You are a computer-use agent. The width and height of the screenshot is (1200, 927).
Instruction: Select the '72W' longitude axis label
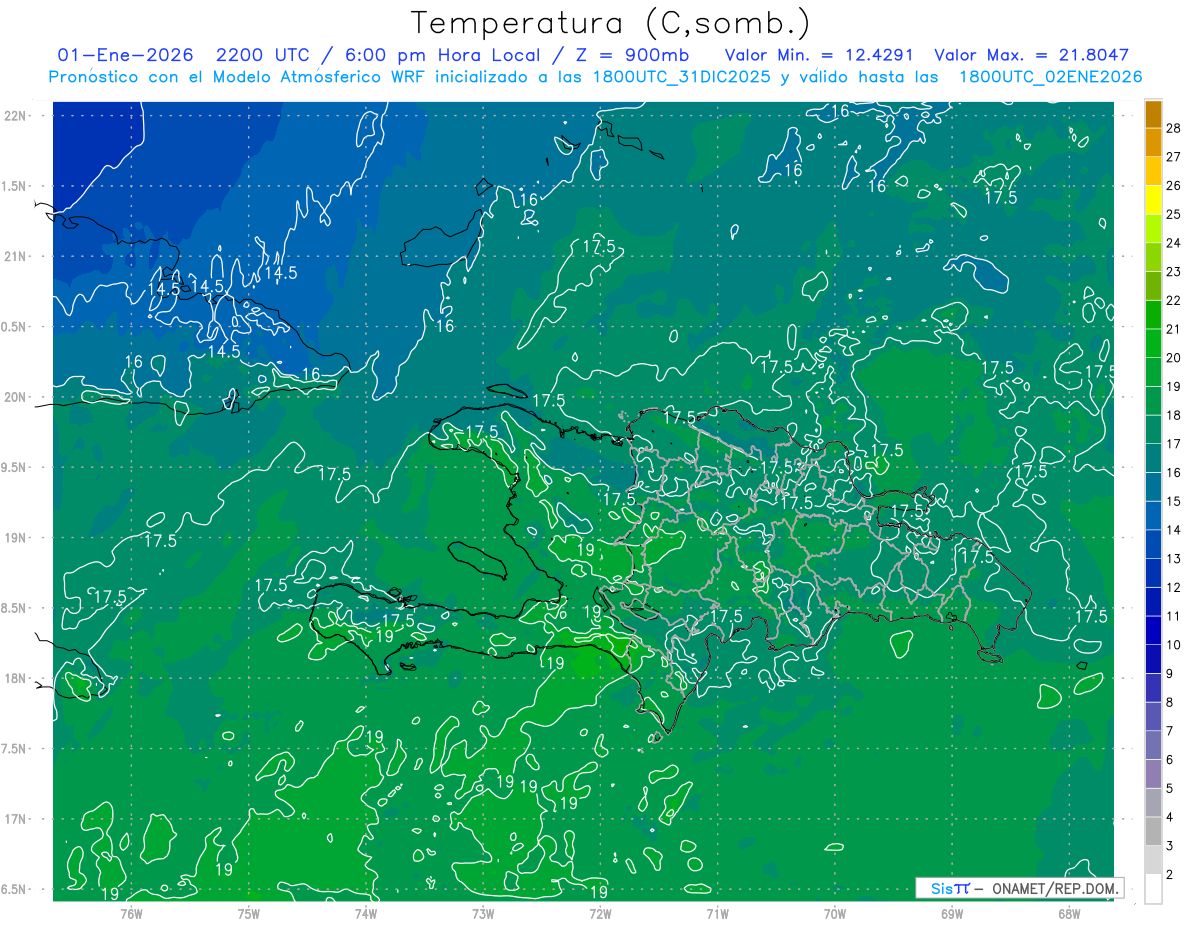click(600, 913)
